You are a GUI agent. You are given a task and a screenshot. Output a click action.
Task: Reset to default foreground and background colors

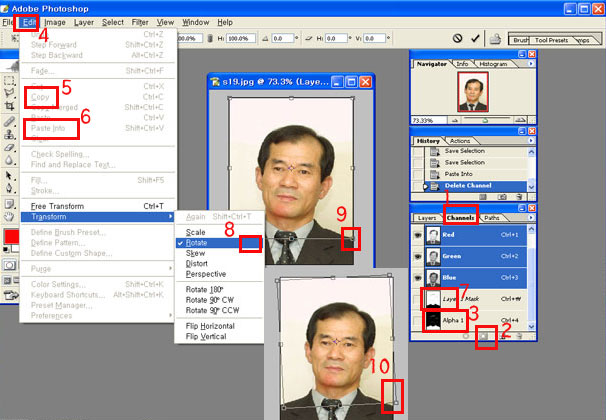click(6, 250)
